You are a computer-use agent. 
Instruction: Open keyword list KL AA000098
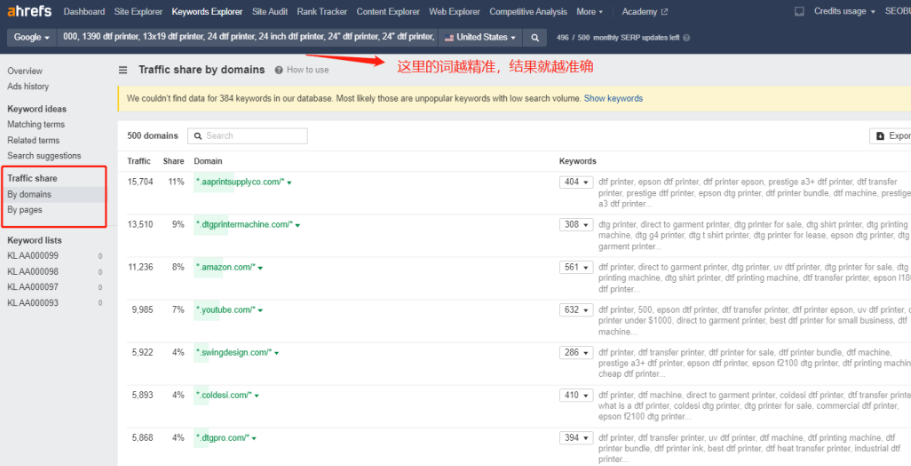point(33,271)
